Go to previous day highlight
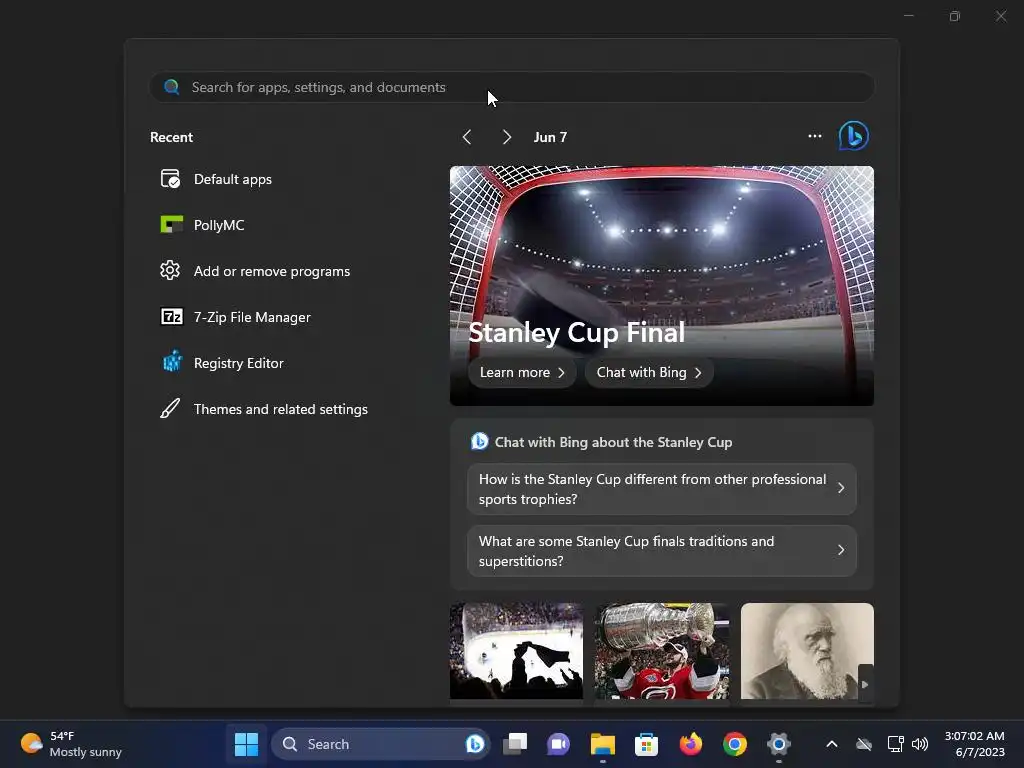 [x=466, y=137]
